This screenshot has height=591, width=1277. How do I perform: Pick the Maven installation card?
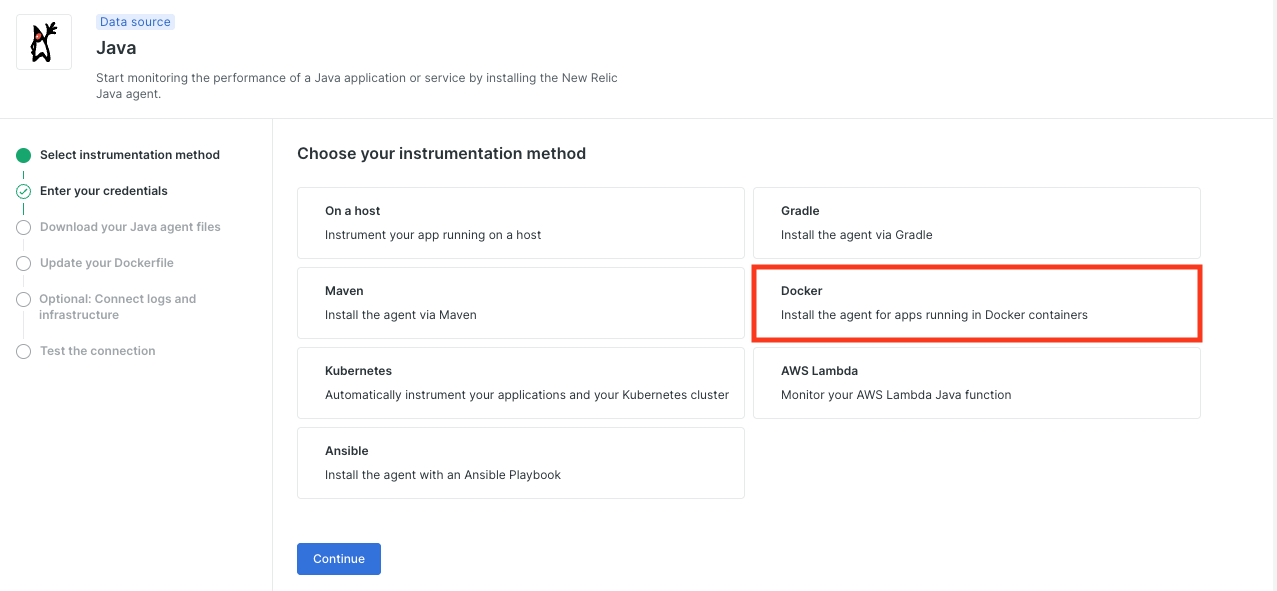[x=520, y=302]
